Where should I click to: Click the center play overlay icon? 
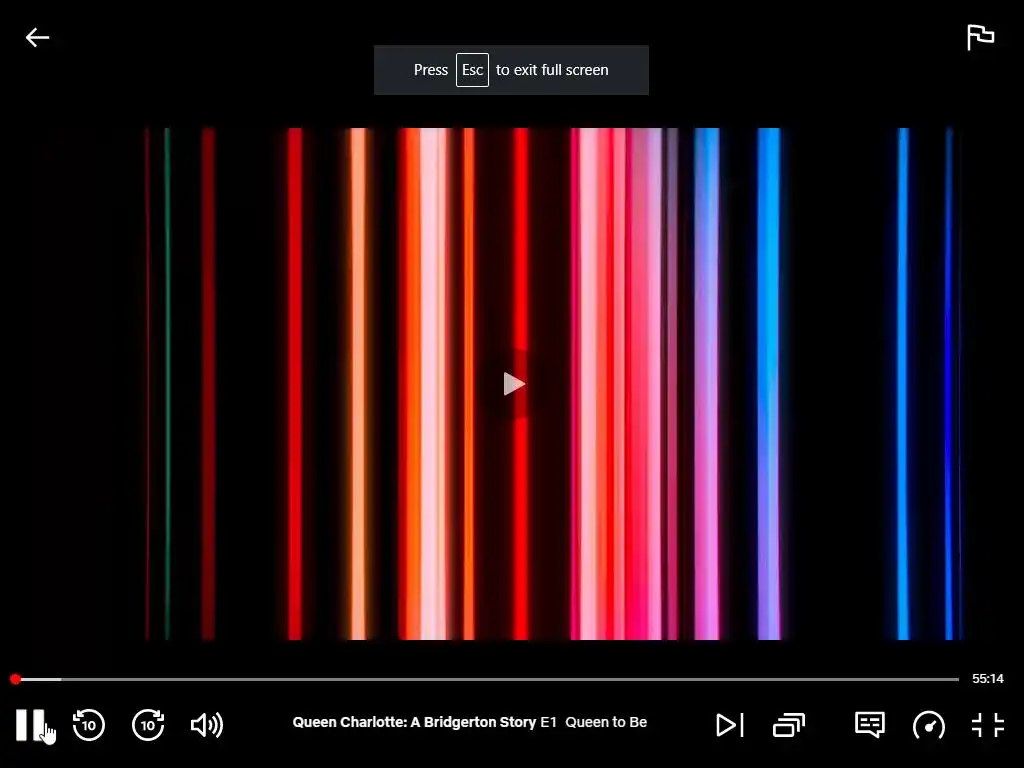(x=514, y=384)
